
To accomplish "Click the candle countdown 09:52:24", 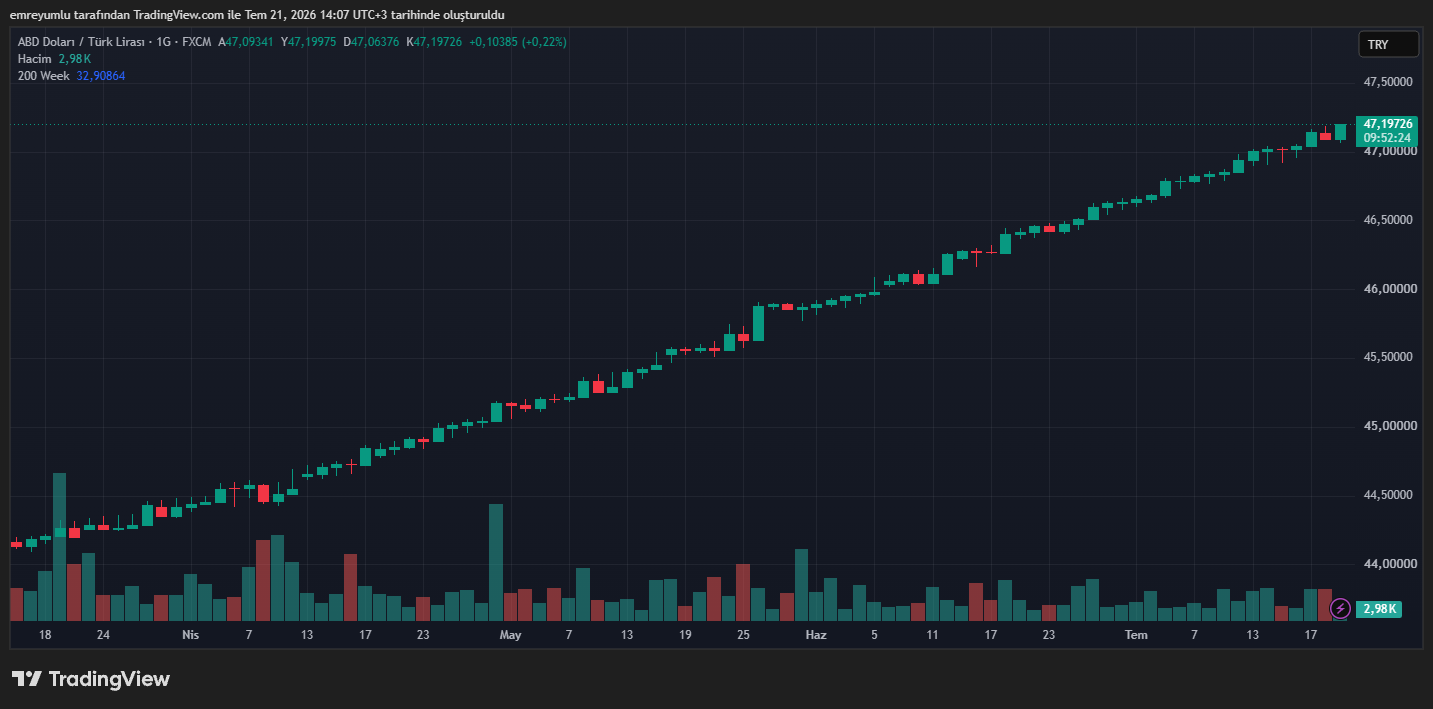I will [x=1388, y=138].
